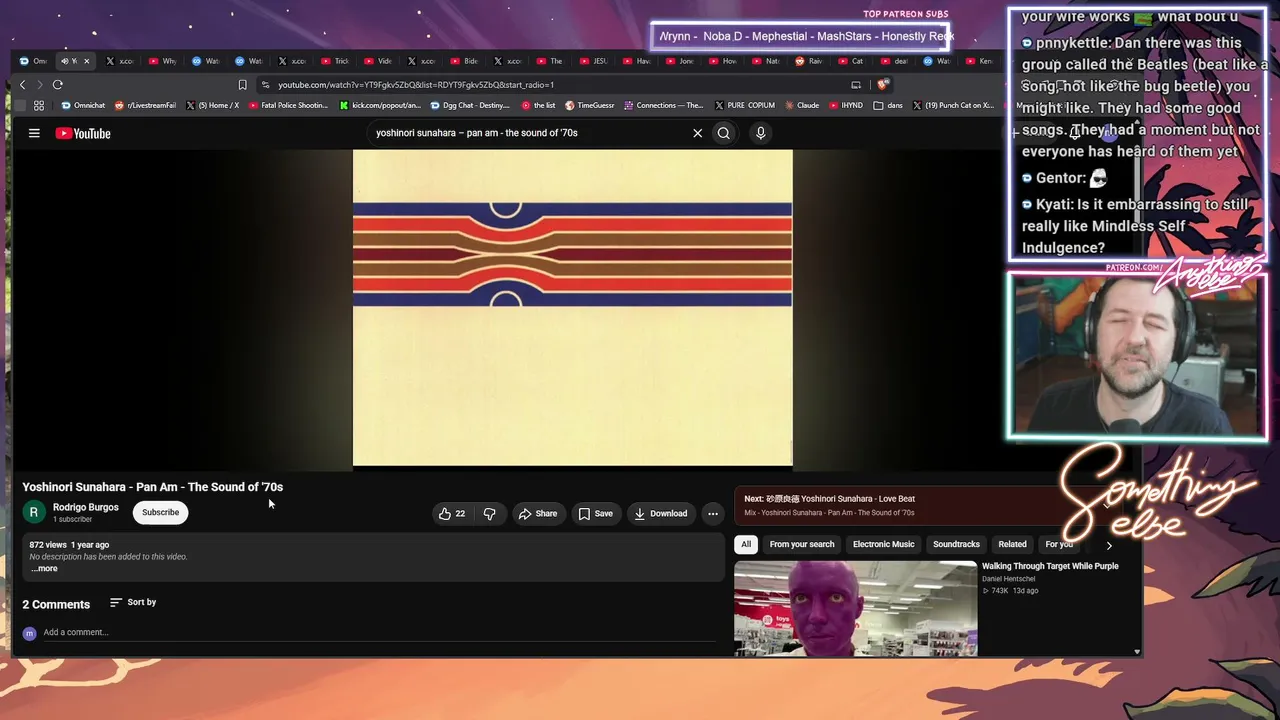Switch to the Raiv browser tab
Screen dimensions: 1280x720
point(808,61)
